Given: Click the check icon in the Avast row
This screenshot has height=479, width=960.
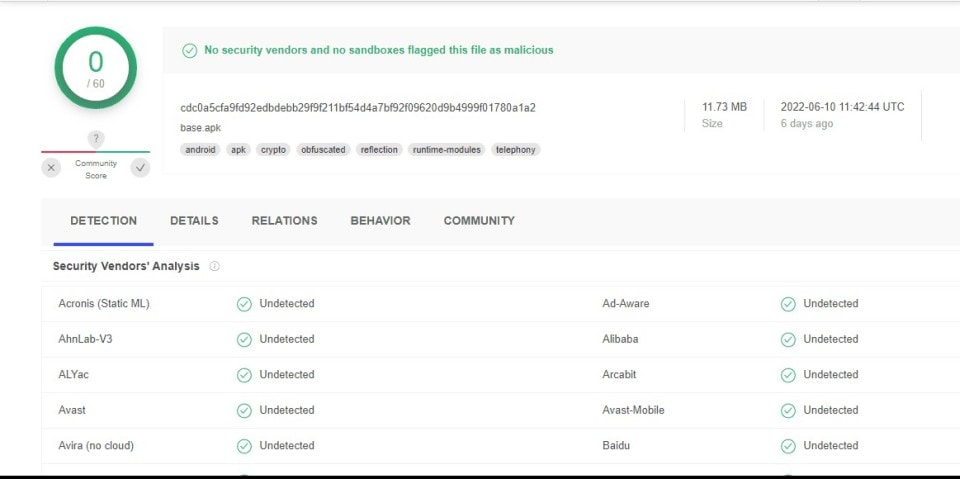Looking at the screenshot, I should tap(244, 410).
